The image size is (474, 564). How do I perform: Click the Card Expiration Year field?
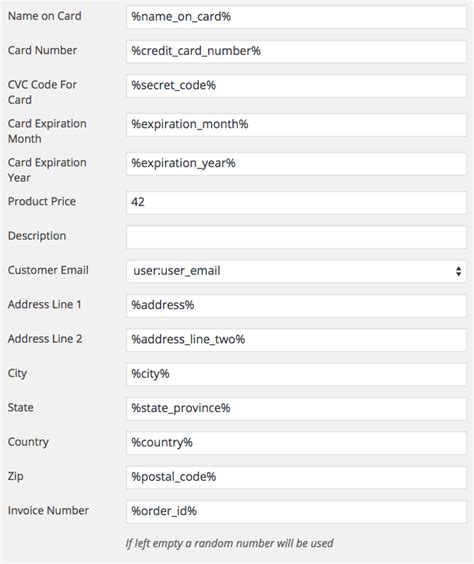click(296, 164)
